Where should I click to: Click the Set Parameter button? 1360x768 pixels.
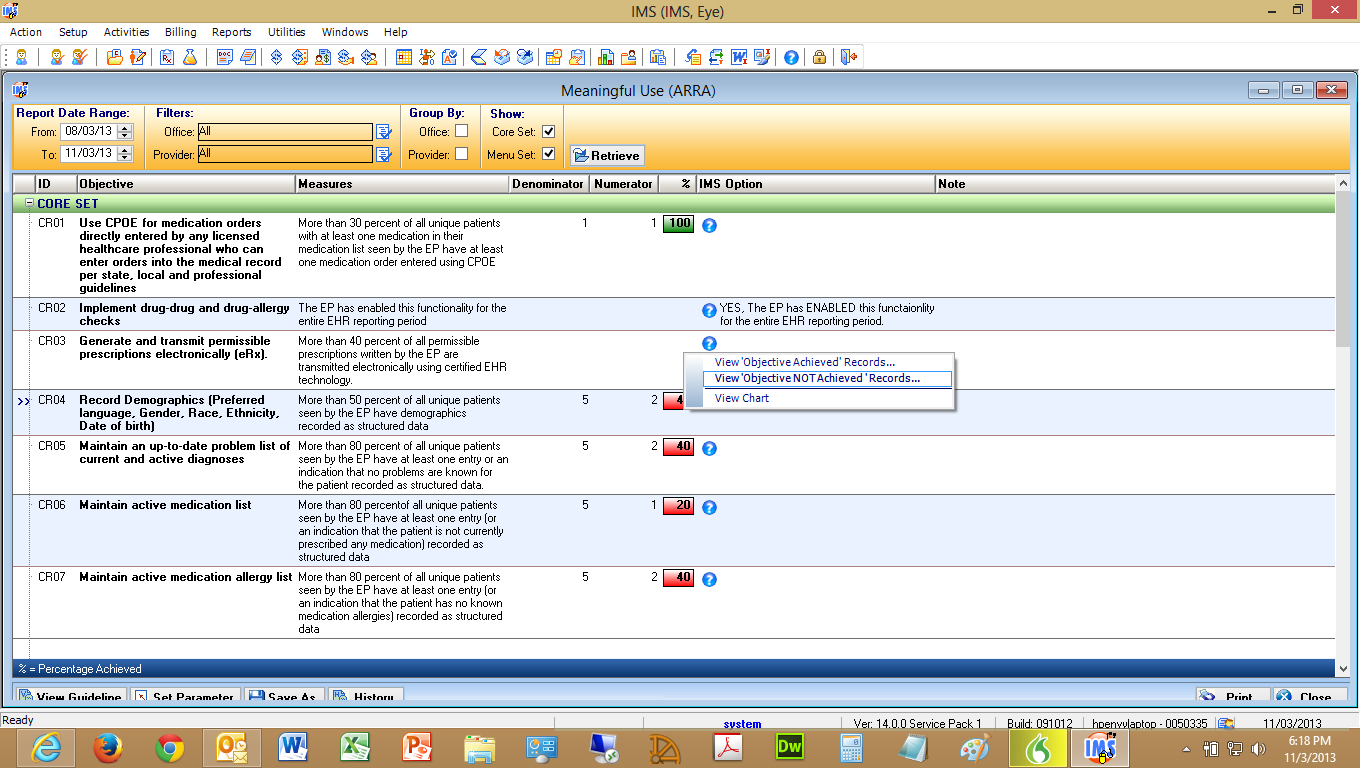coord(184,697)
